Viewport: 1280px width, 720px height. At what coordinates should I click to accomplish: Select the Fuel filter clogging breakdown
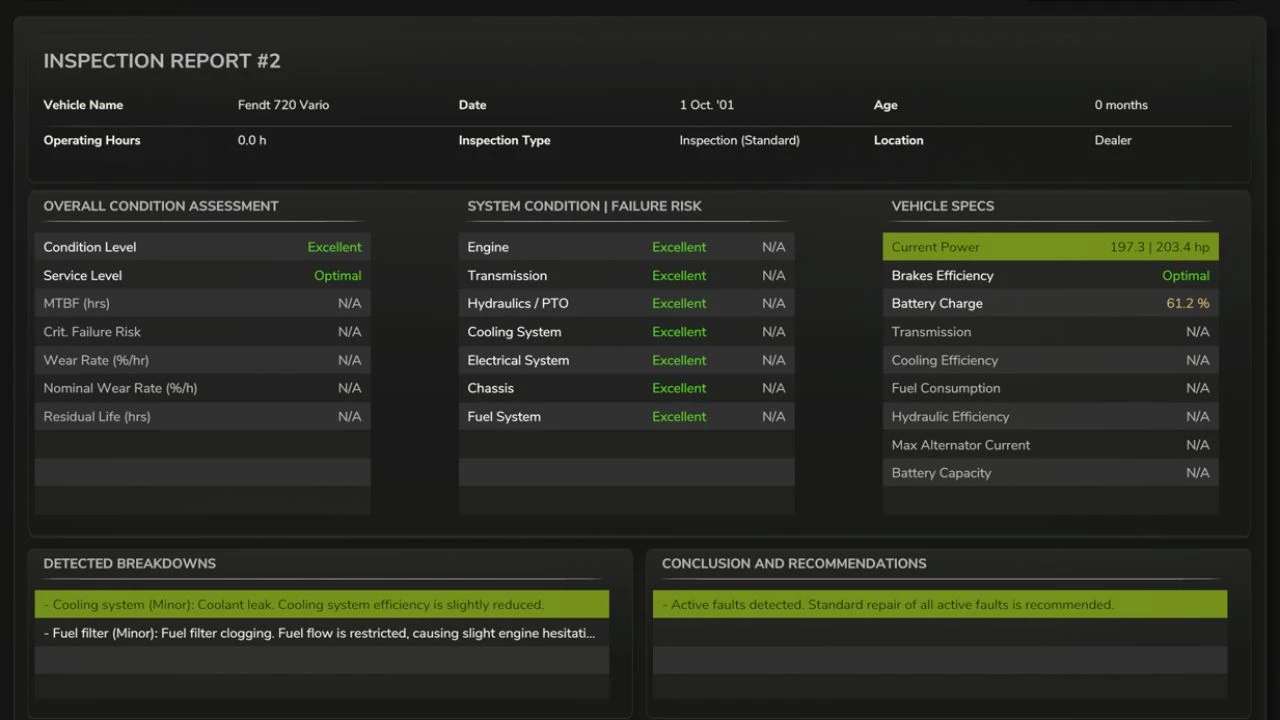pos(321,632)
